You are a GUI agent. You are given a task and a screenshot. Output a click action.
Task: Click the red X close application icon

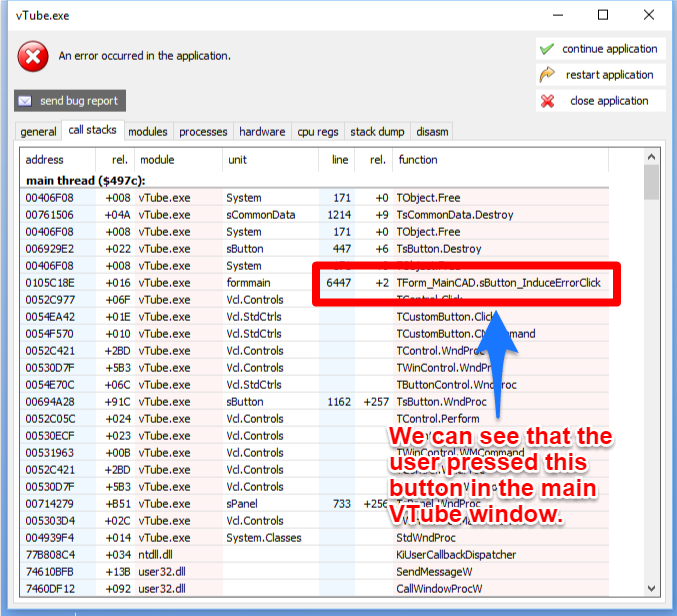click(547, 101)
